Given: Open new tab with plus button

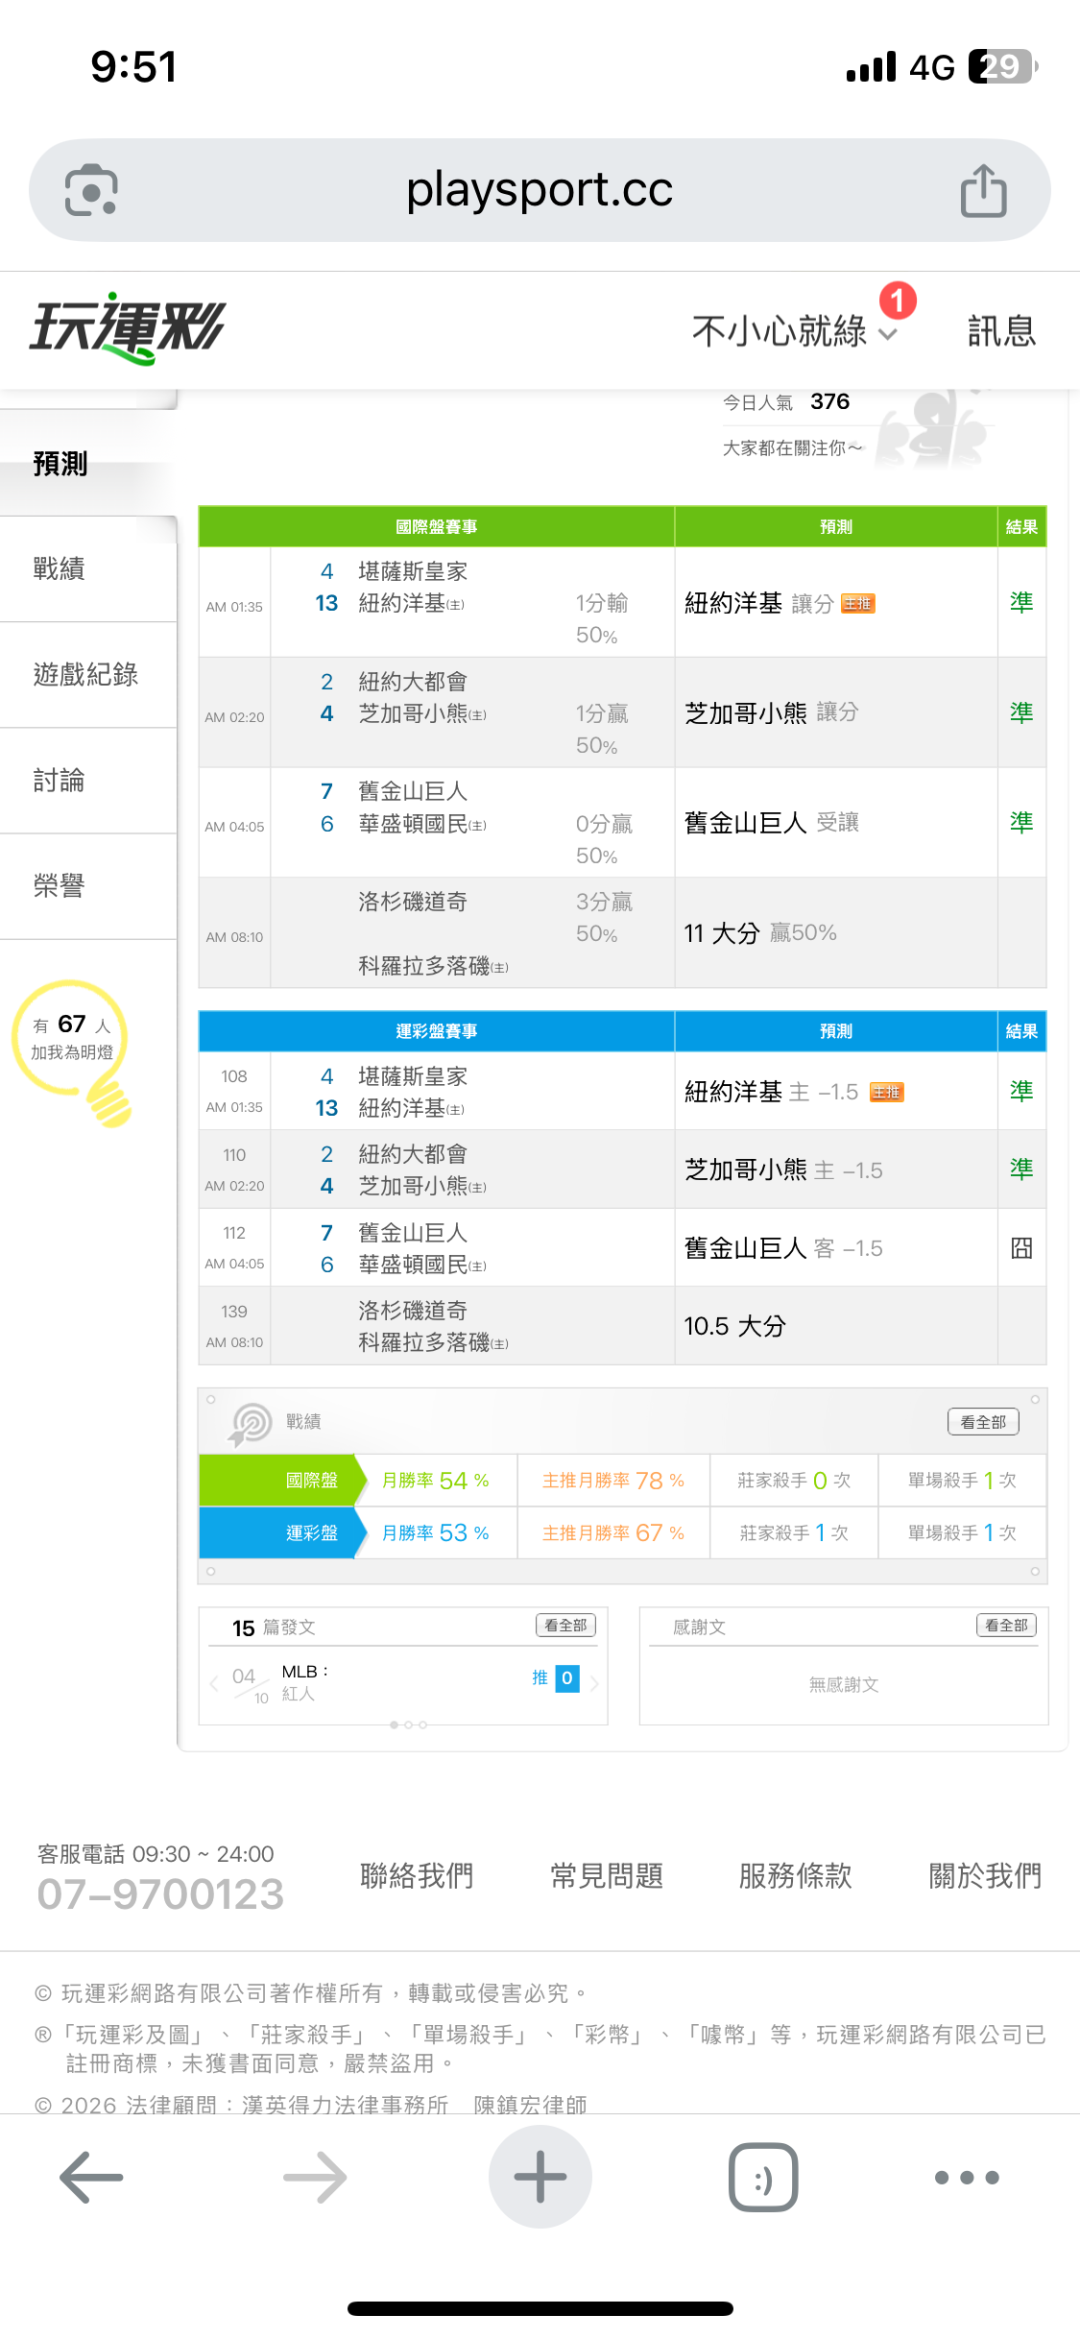Looking at the screenshot, I should [540, 2177].
